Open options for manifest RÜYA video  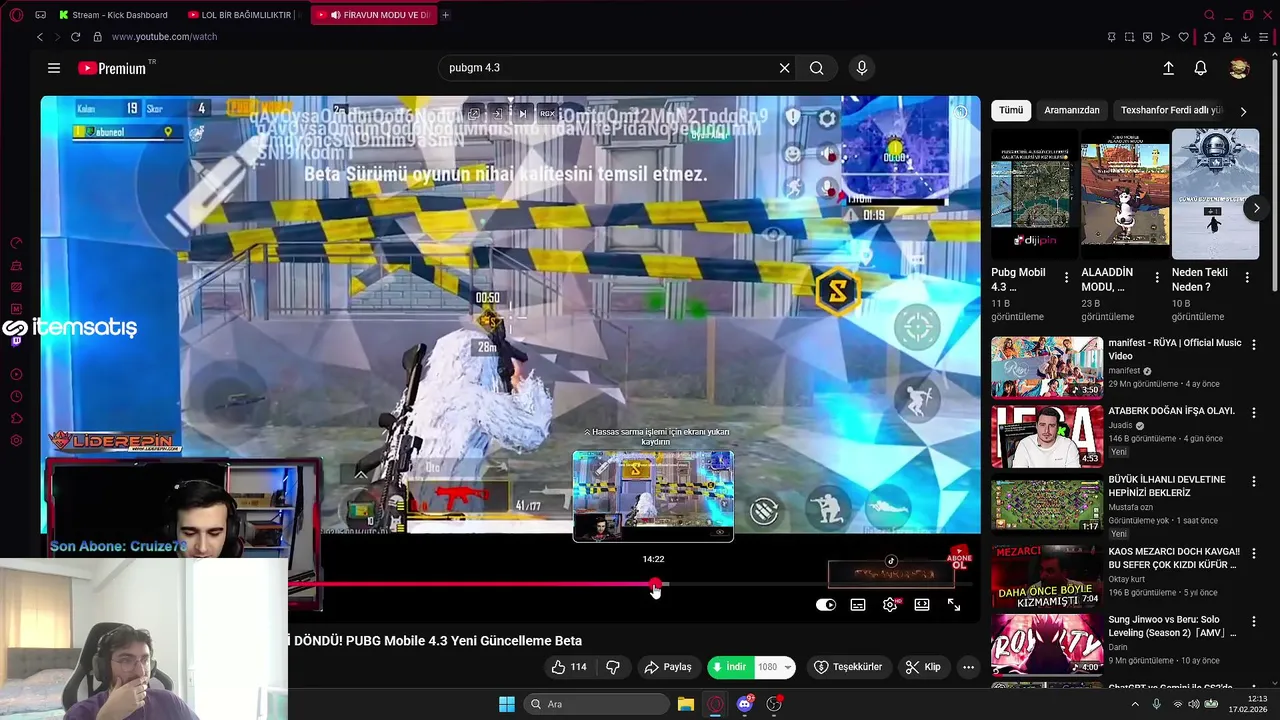point(1254,345)
